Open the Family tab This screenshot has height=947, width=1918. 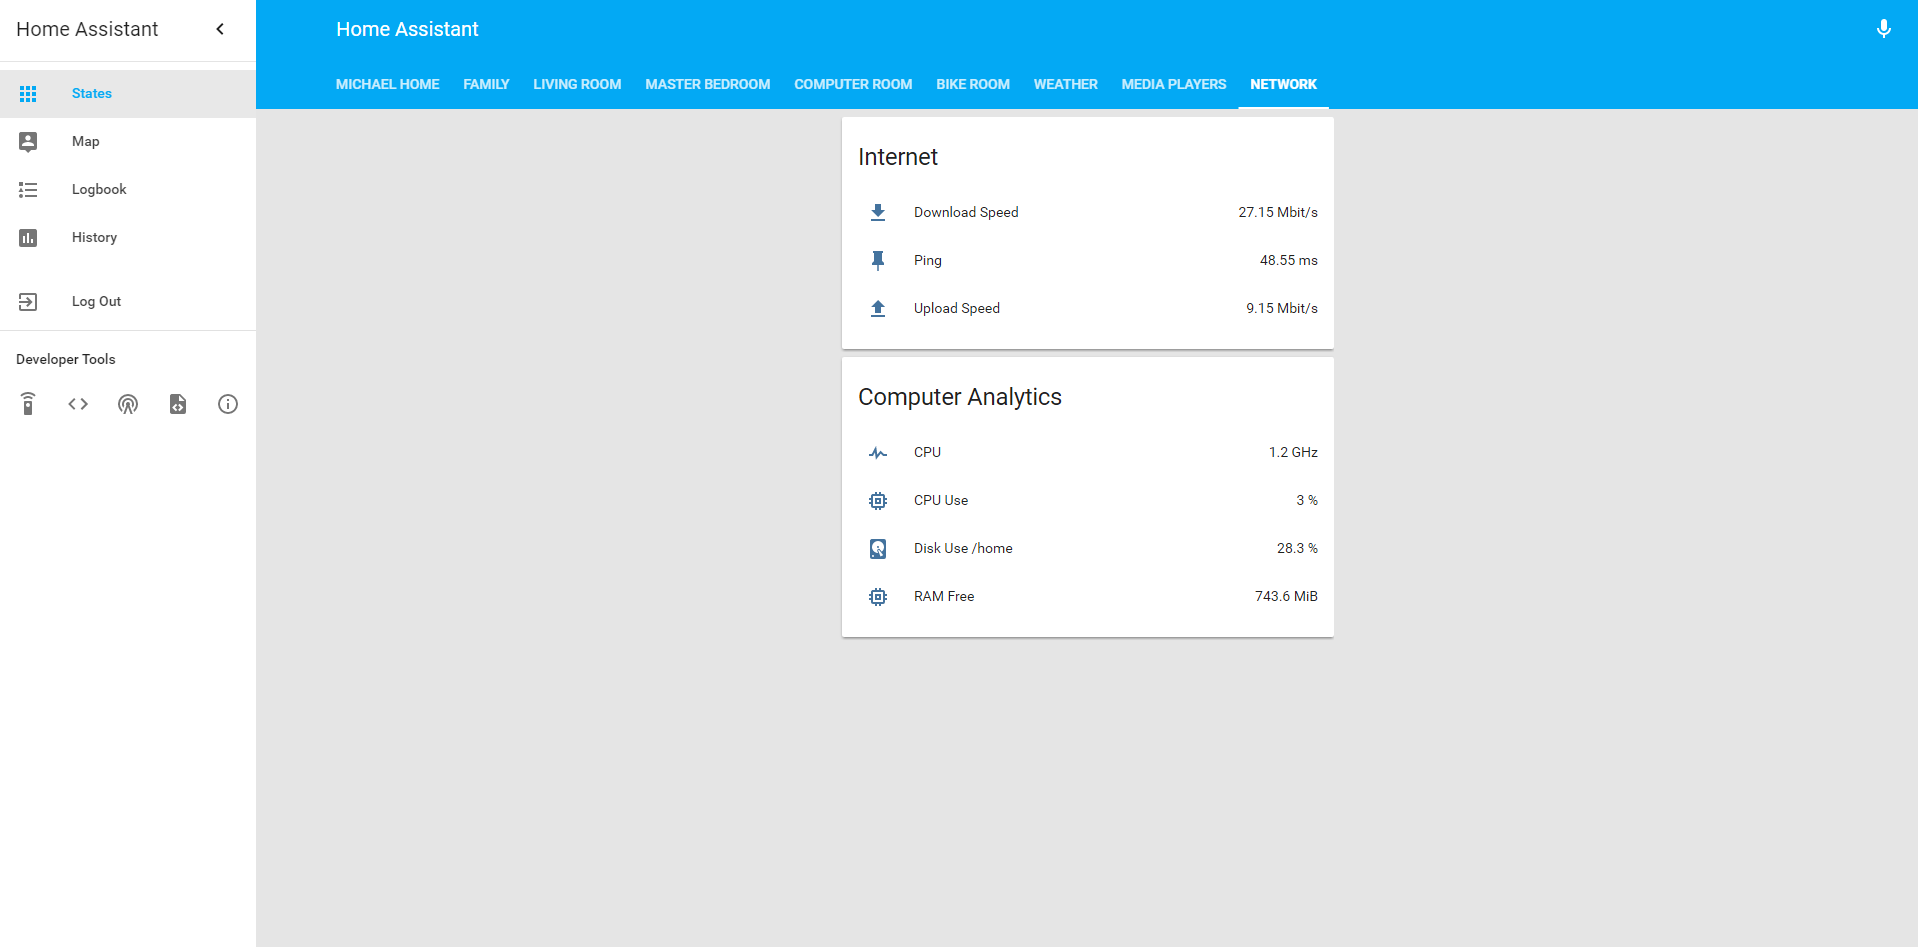(x=486, y=85)
